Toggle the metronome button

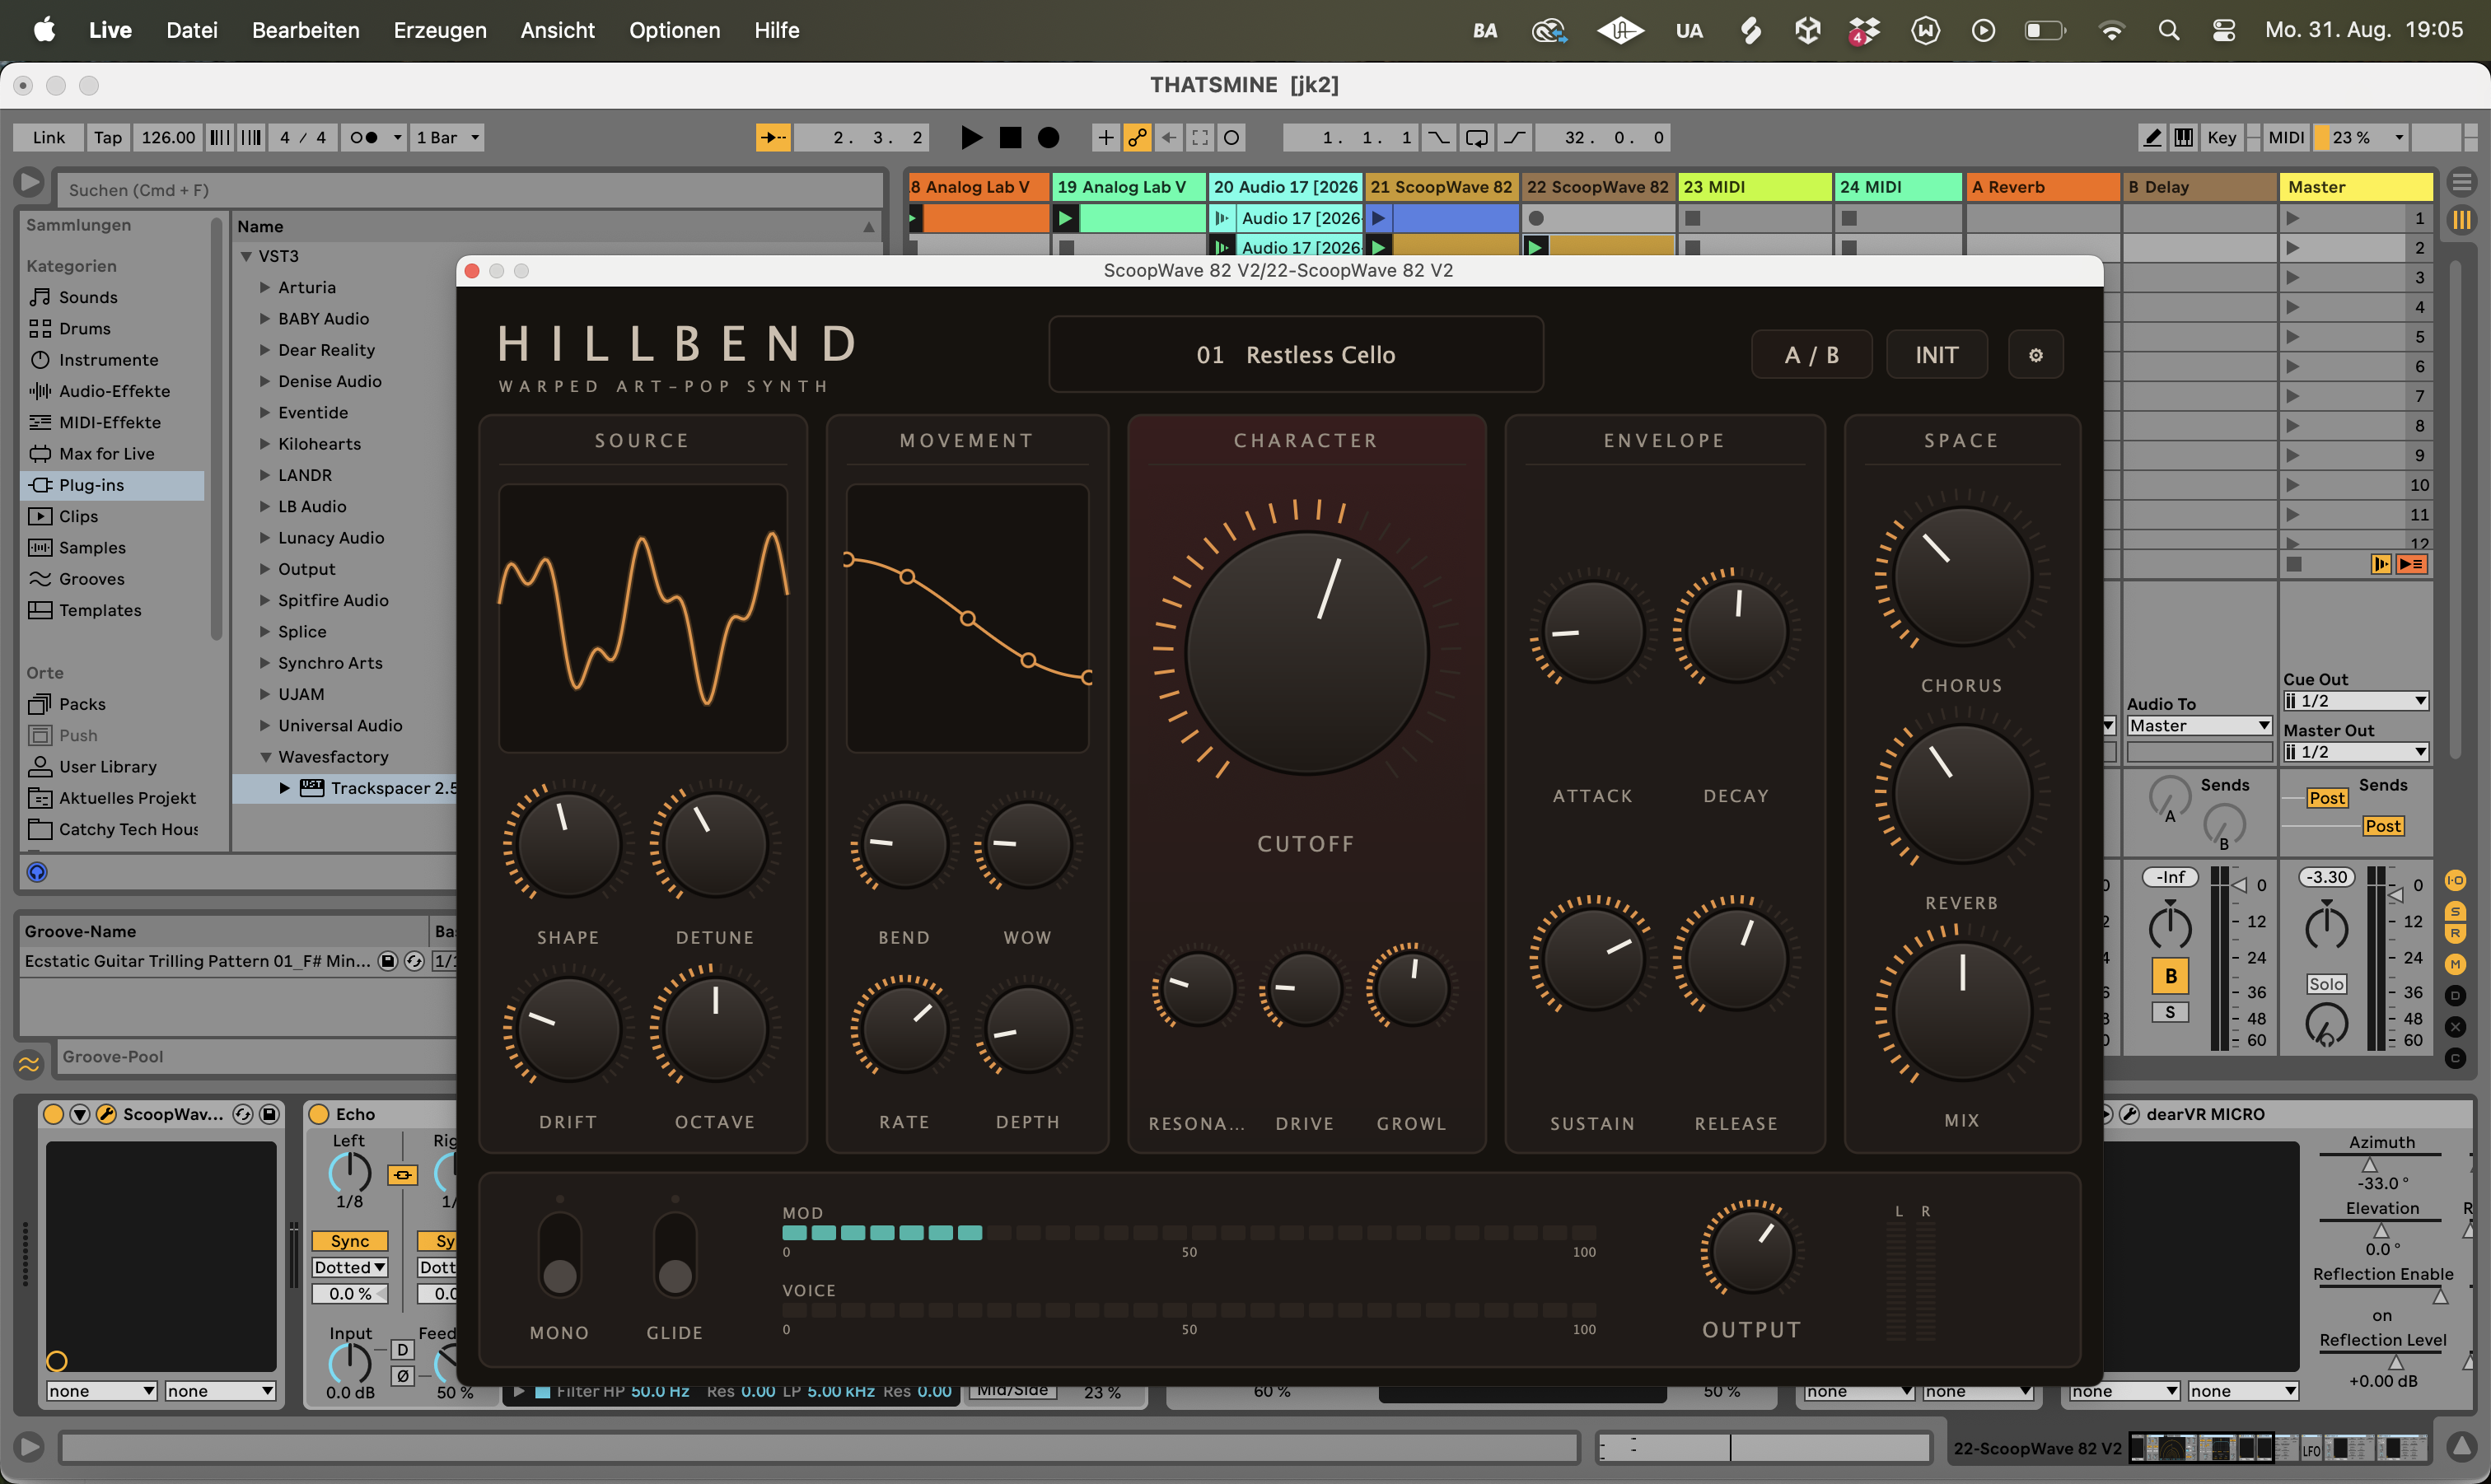coord(362,138)
